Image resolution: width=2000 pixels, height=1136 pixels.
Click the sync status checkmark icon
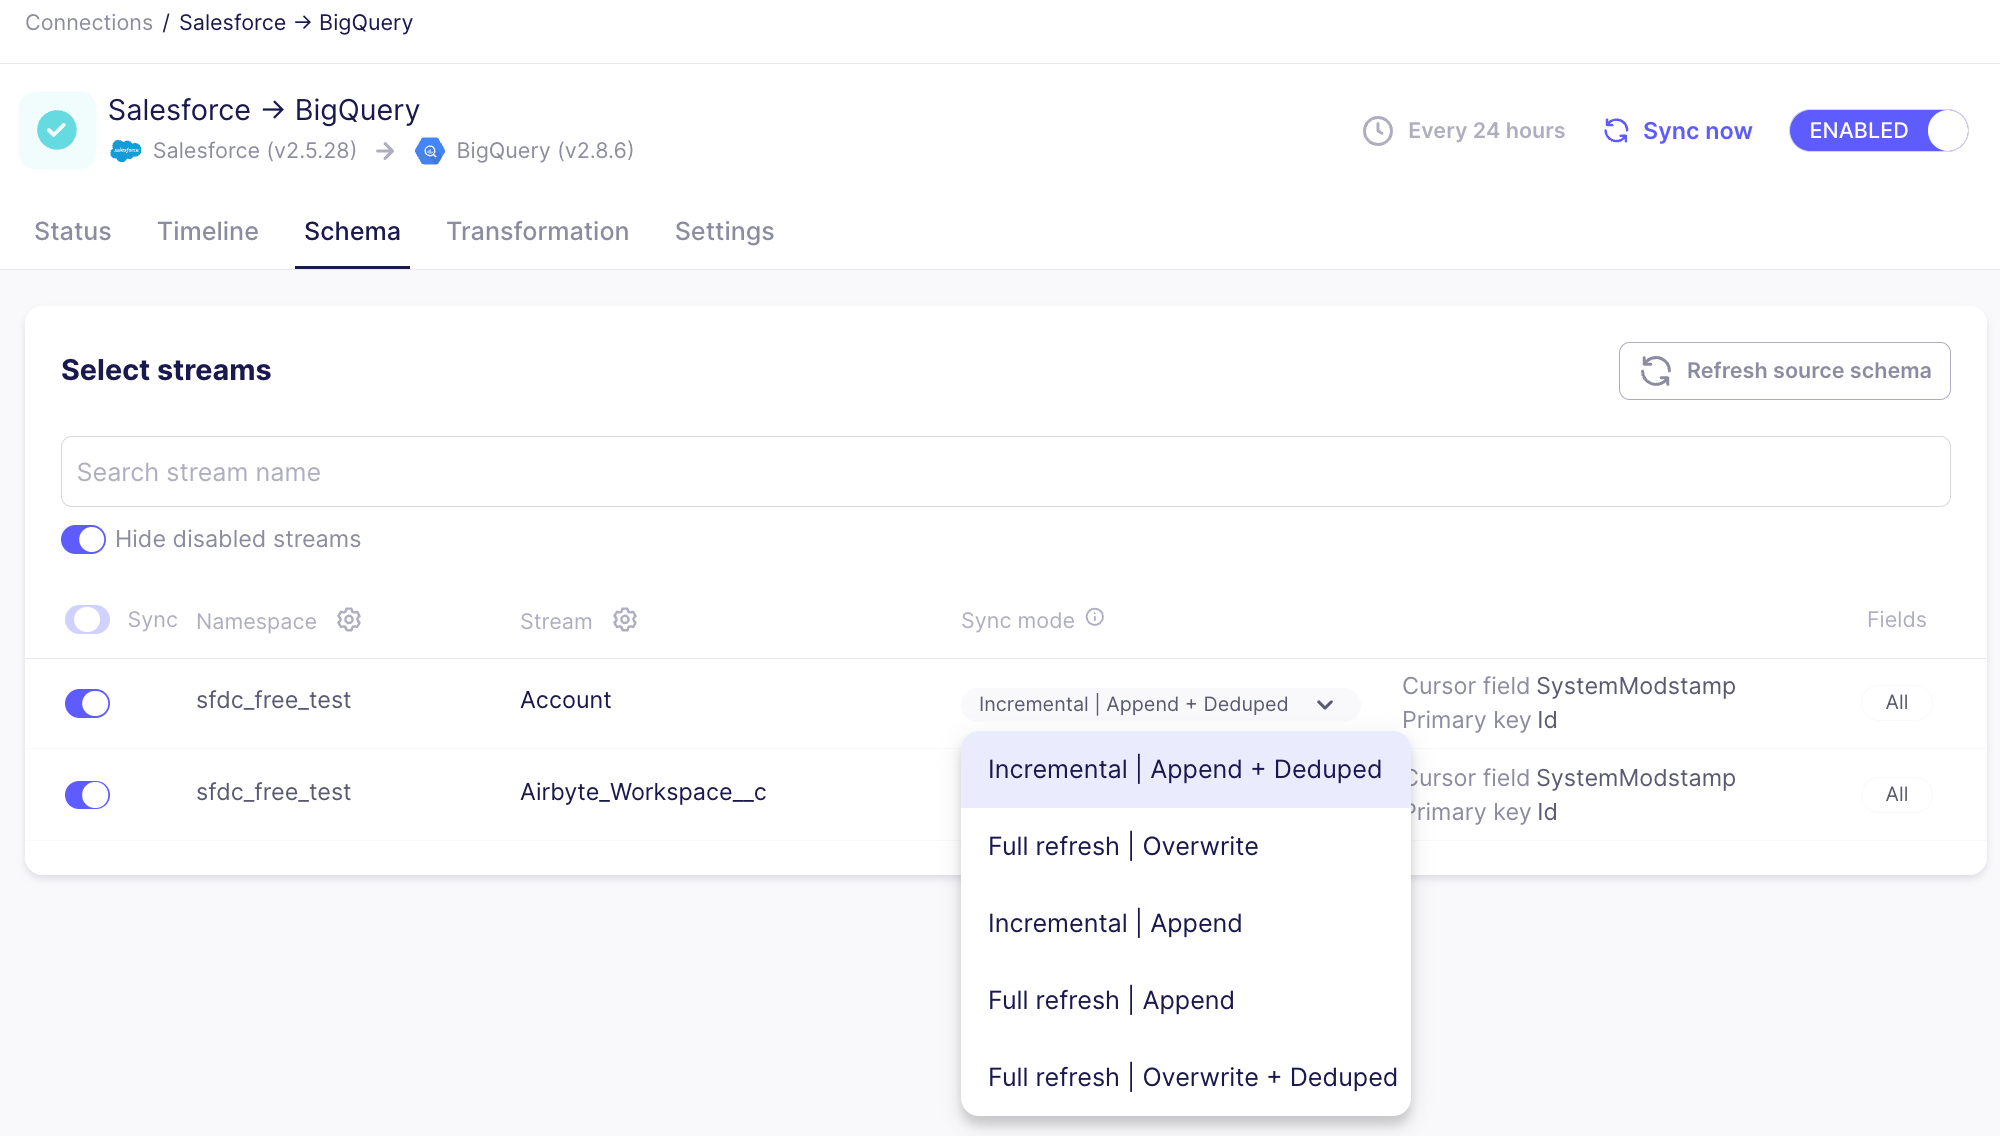tap(55, 130)
